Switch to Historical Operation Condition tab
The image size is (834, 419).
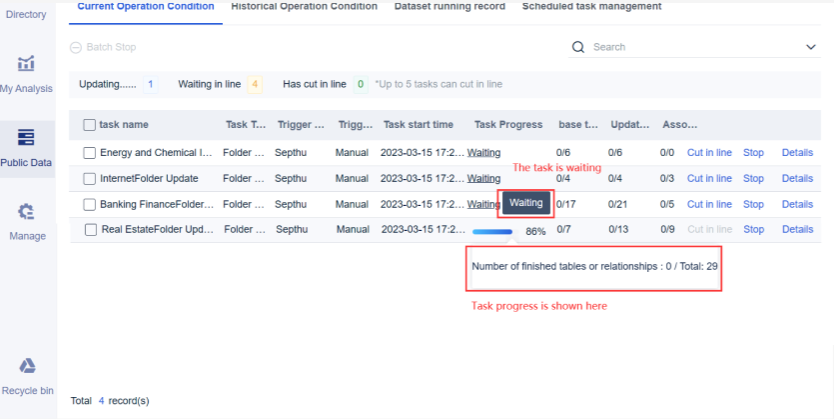pos(304,7)
